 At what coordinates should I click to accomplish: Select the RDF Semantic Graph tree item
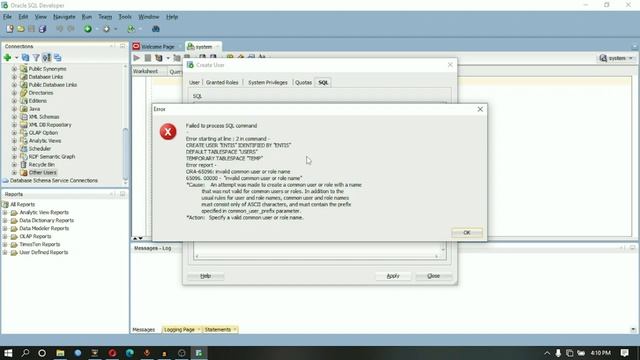point(52,157)
